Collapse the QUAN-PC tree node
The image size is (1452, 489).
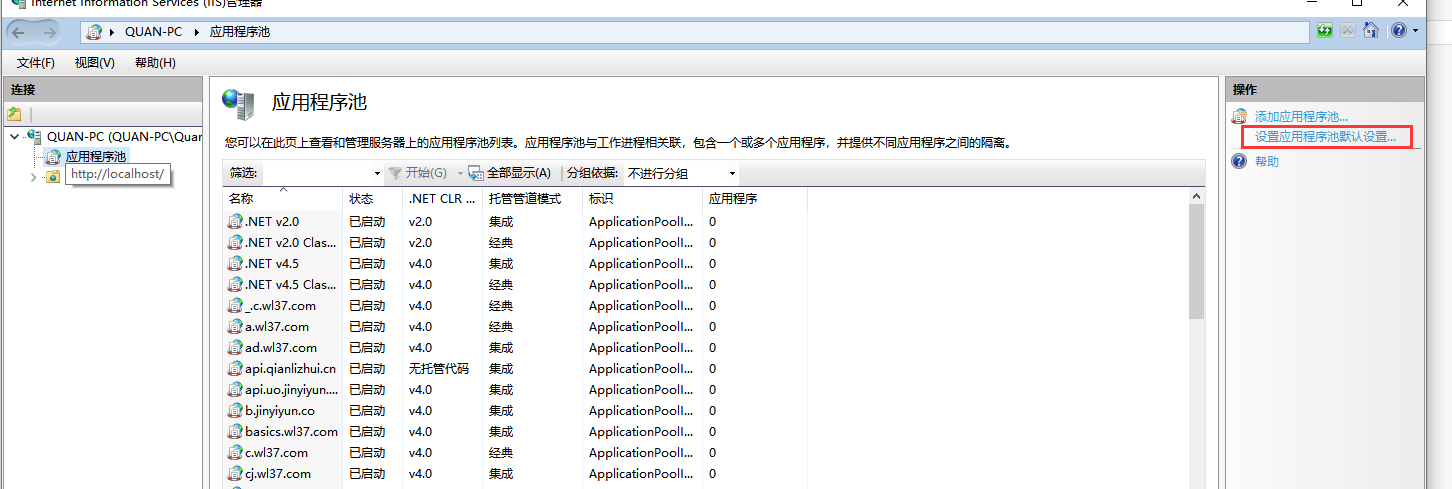[14, 137]
